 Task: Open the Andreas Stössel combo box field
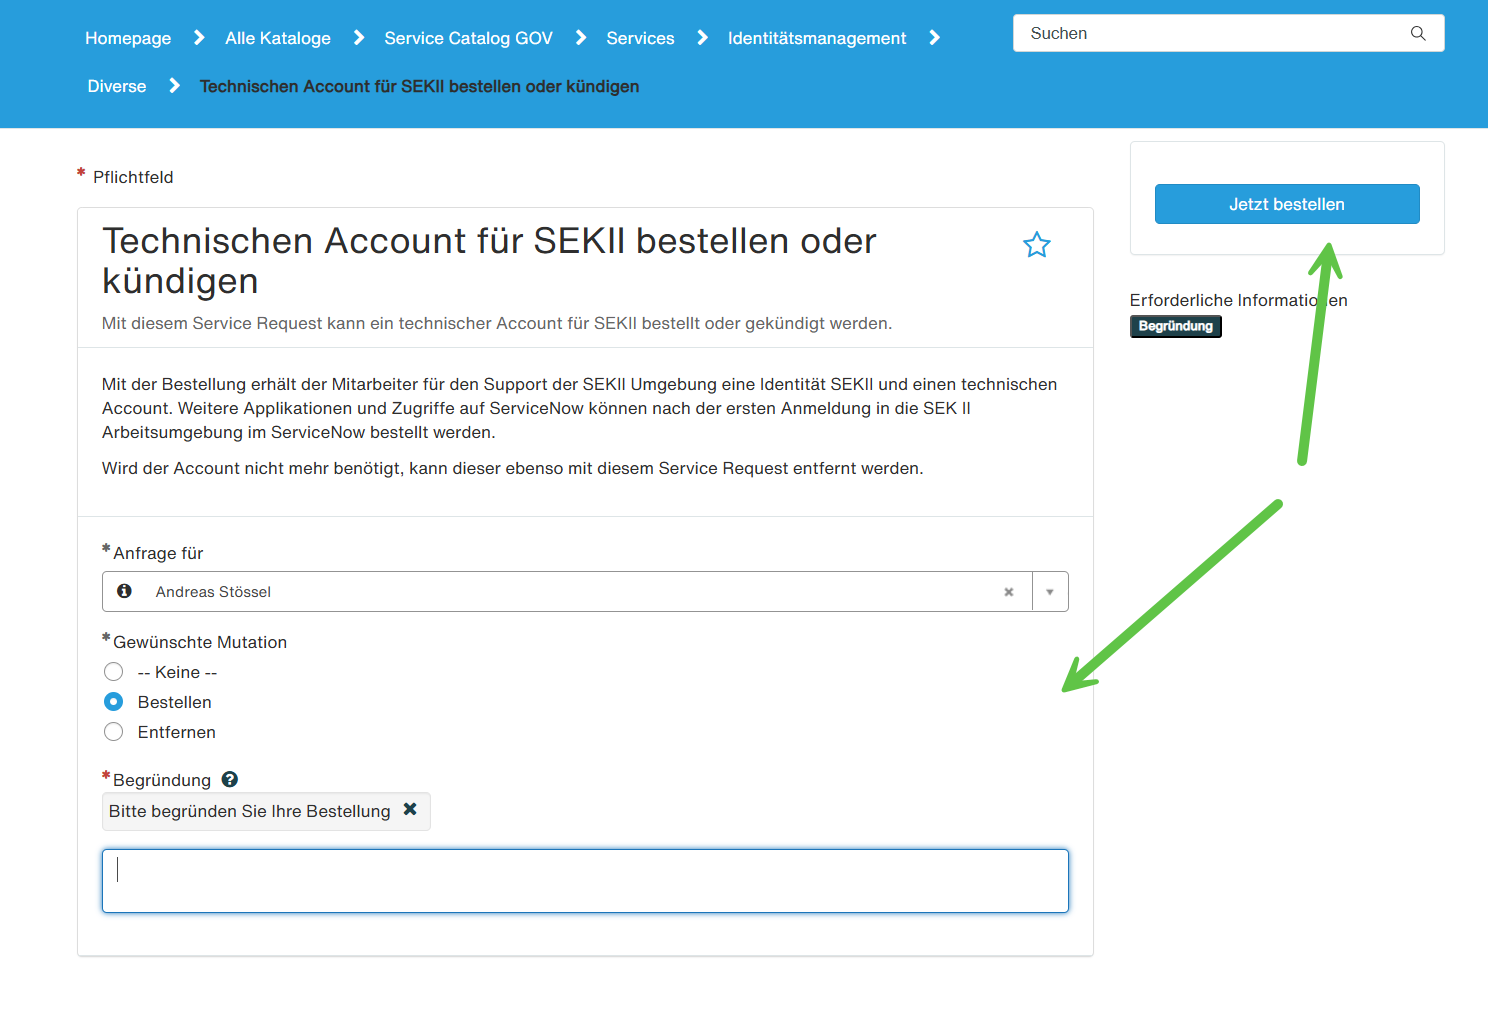tap(567, 592)
